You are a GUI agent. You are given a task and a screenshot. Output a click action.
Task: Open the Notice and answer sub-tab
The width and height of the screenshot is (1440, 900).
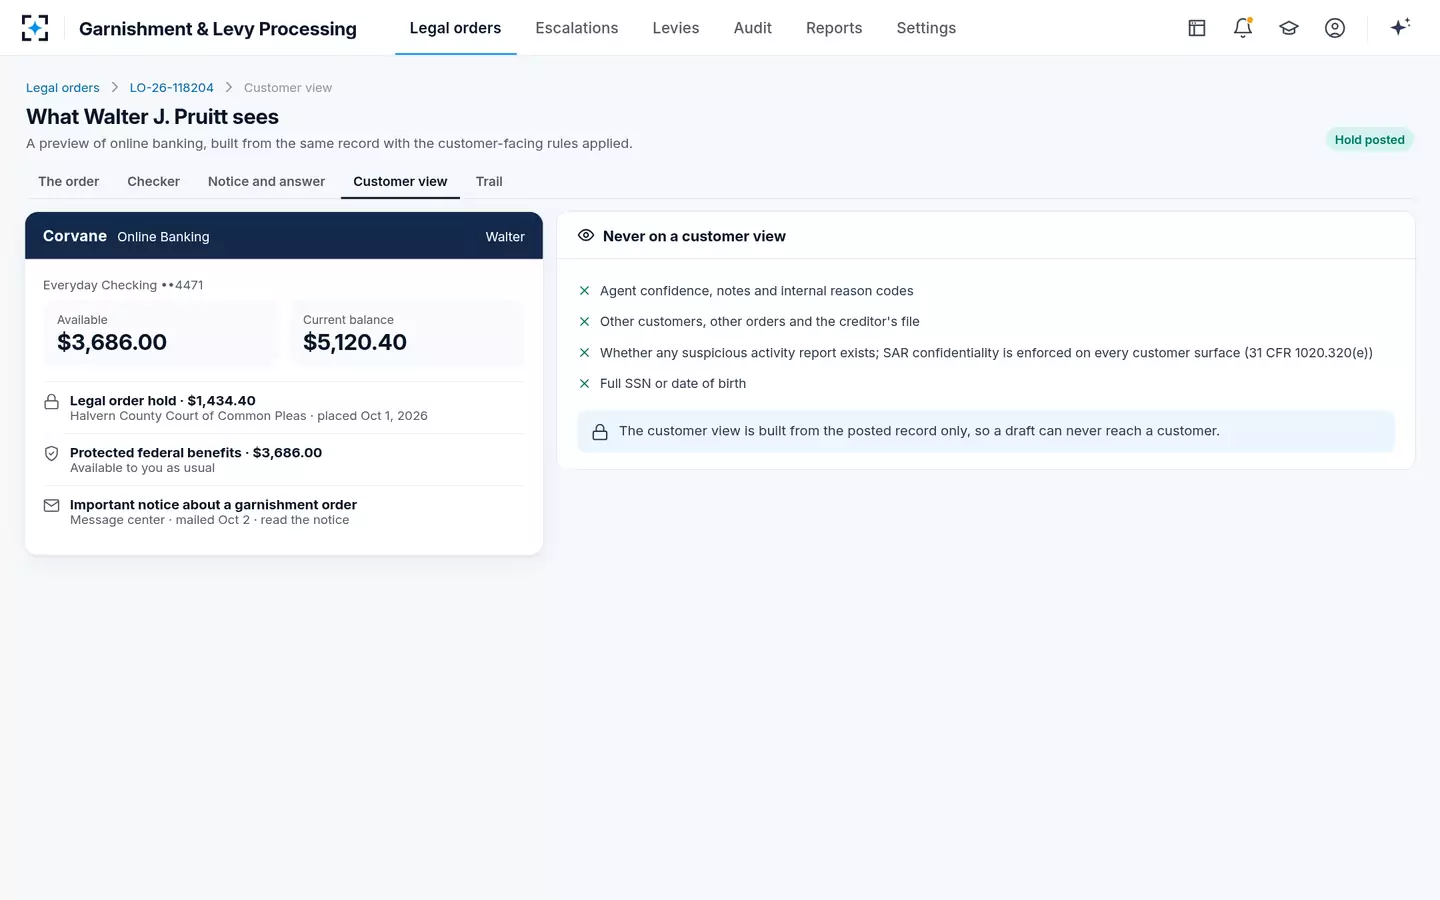tap(266, 182)
